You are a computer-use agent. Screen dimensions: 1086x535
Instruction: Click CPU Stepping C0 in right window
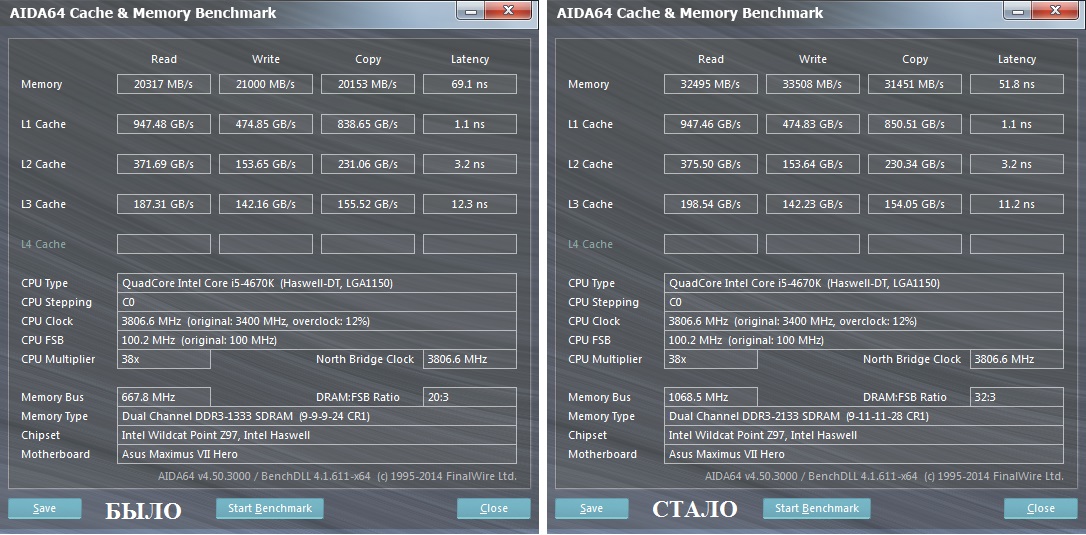point(864,302)
